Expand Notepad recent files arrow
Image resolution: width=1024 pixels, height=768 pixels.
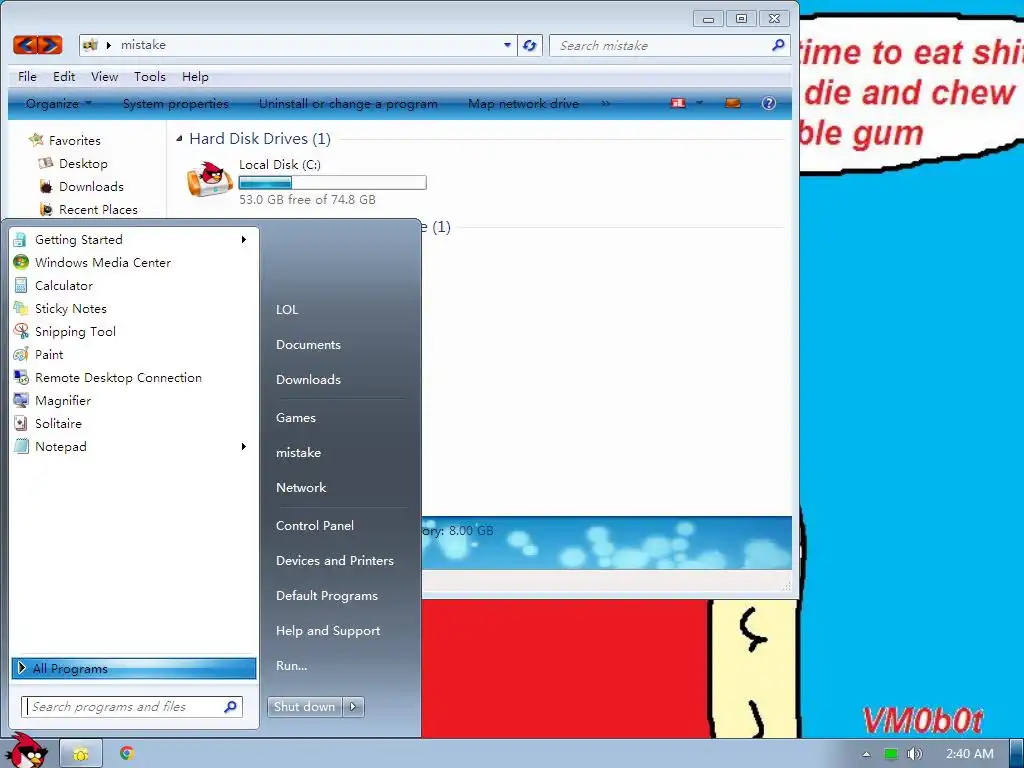click(x=244, y=447)
